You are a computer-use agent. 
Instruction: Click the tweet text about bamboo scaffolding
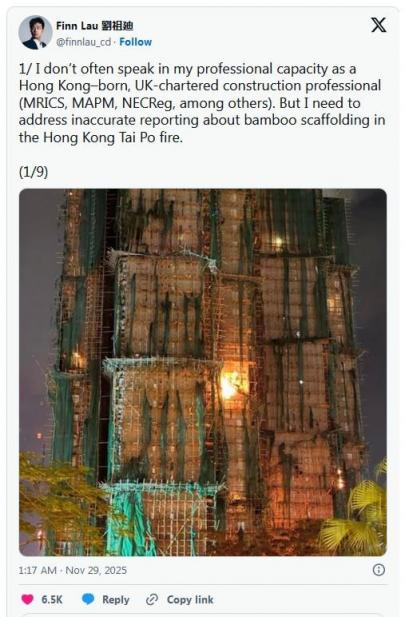click(x=202, y=103)
